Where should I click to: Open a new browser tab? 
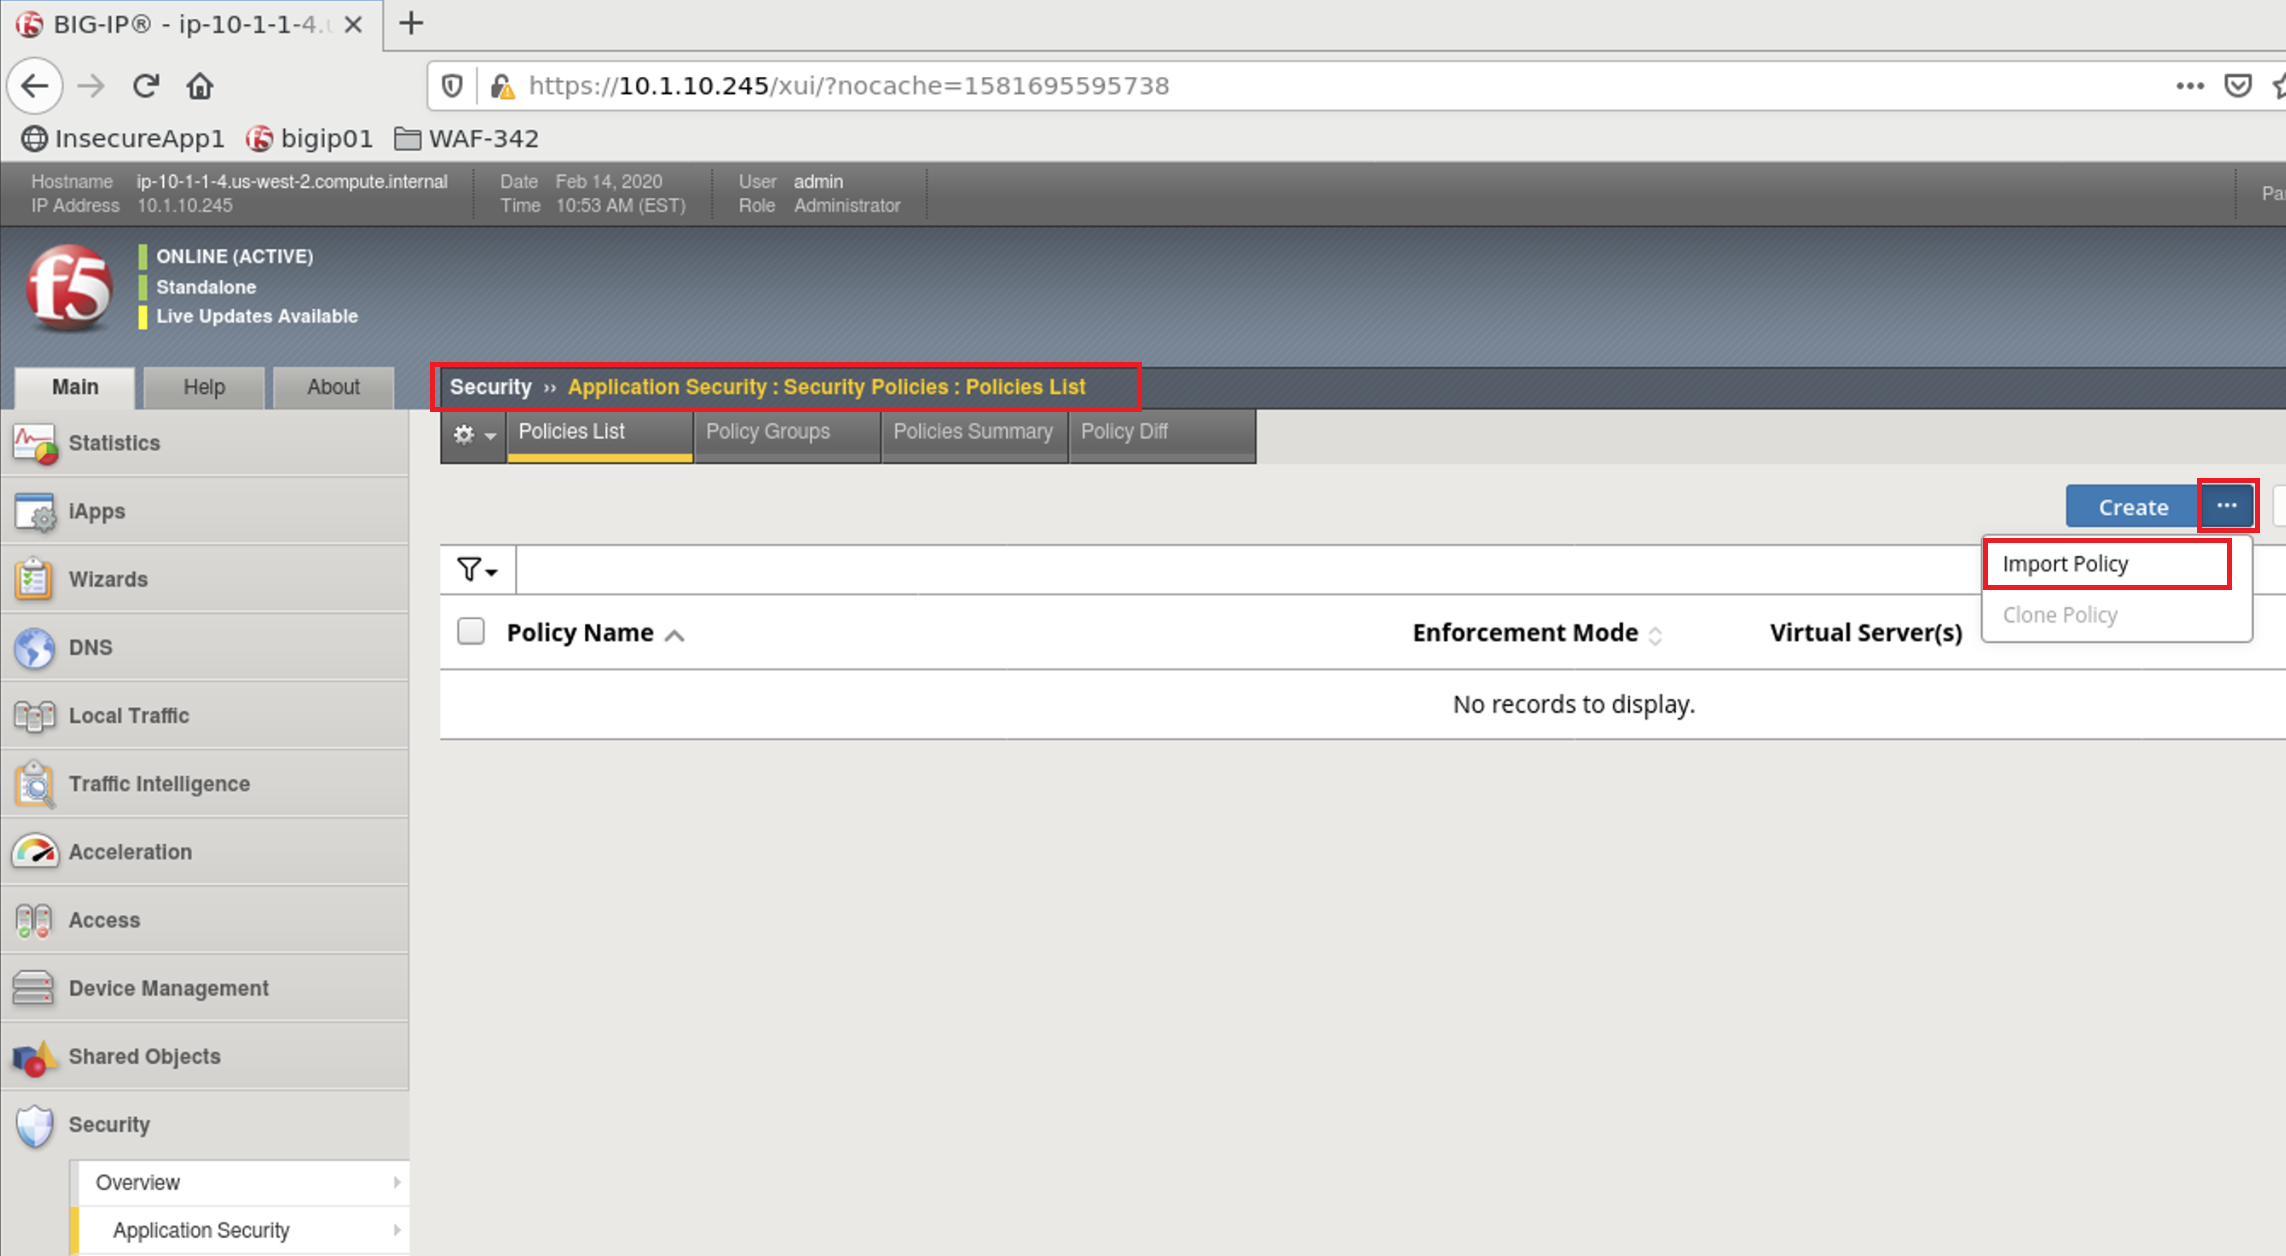pos(411,23)
